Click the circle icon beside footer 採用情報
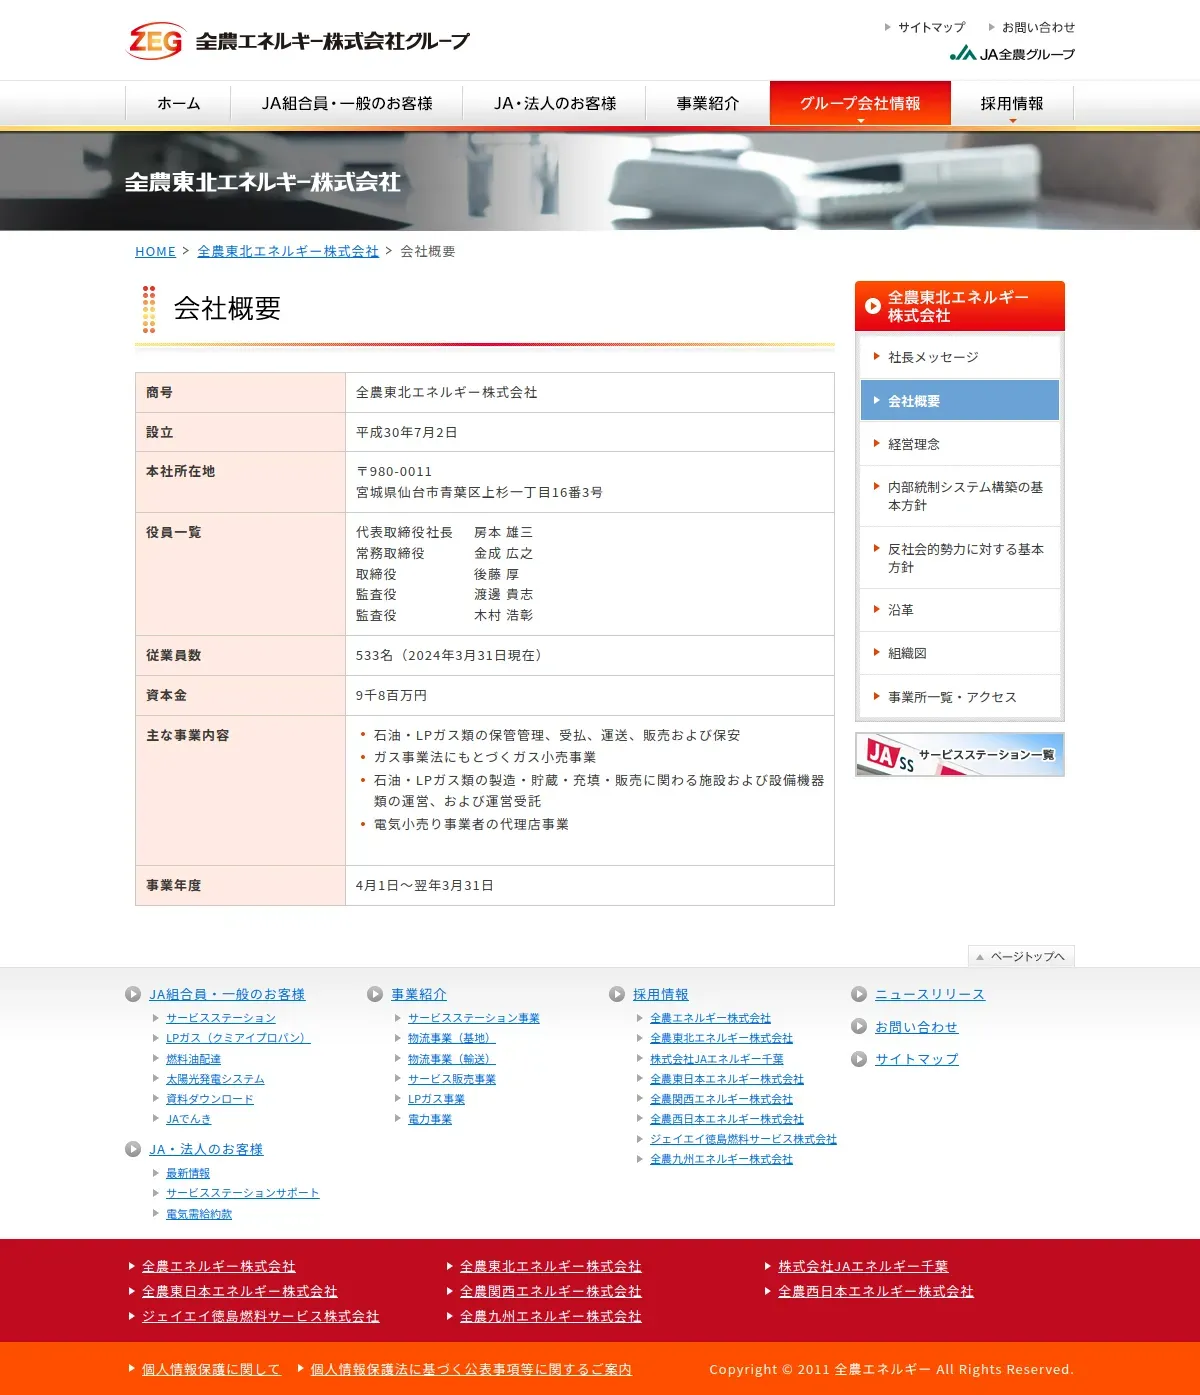 coord(617,994)
